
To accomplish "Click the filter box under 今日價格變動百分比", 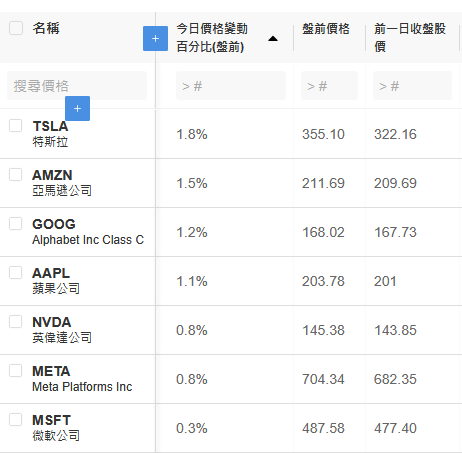I will coord(231,86).
